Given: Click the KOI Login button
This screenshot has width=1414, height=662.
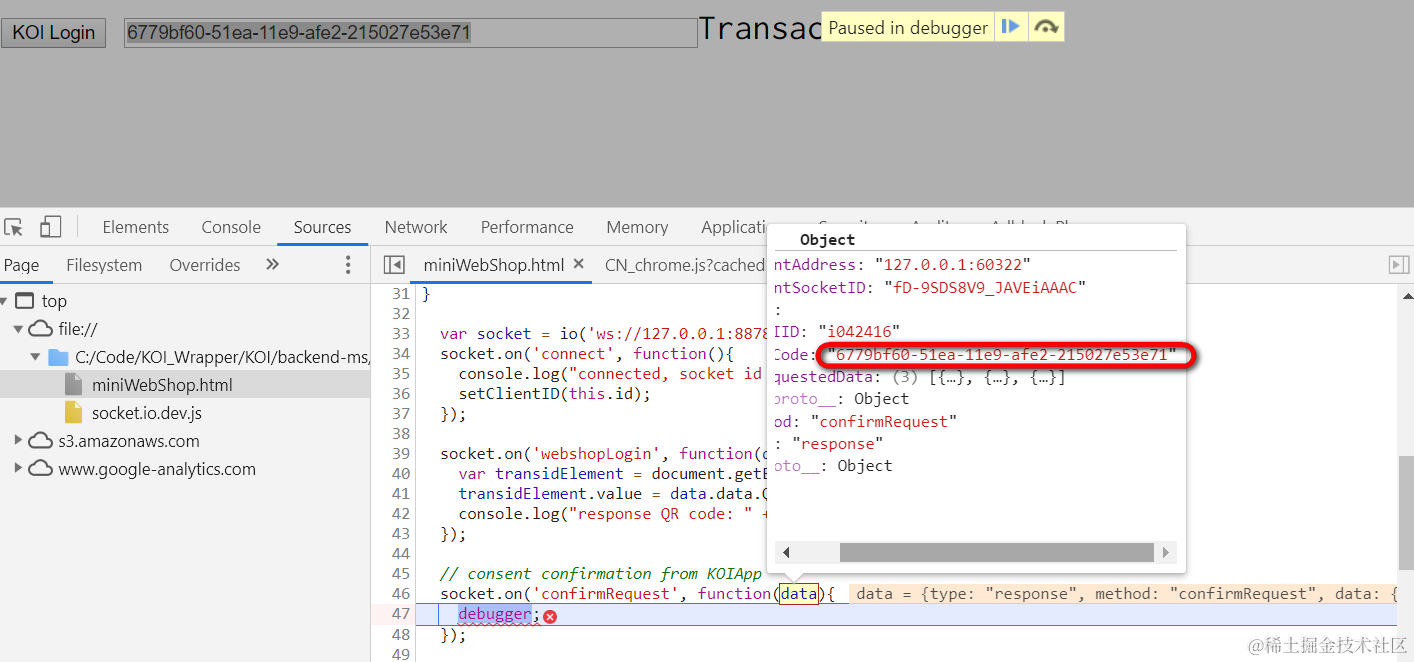Looking at the screenshot, I should pyautogui.click(x=54, y=33).
